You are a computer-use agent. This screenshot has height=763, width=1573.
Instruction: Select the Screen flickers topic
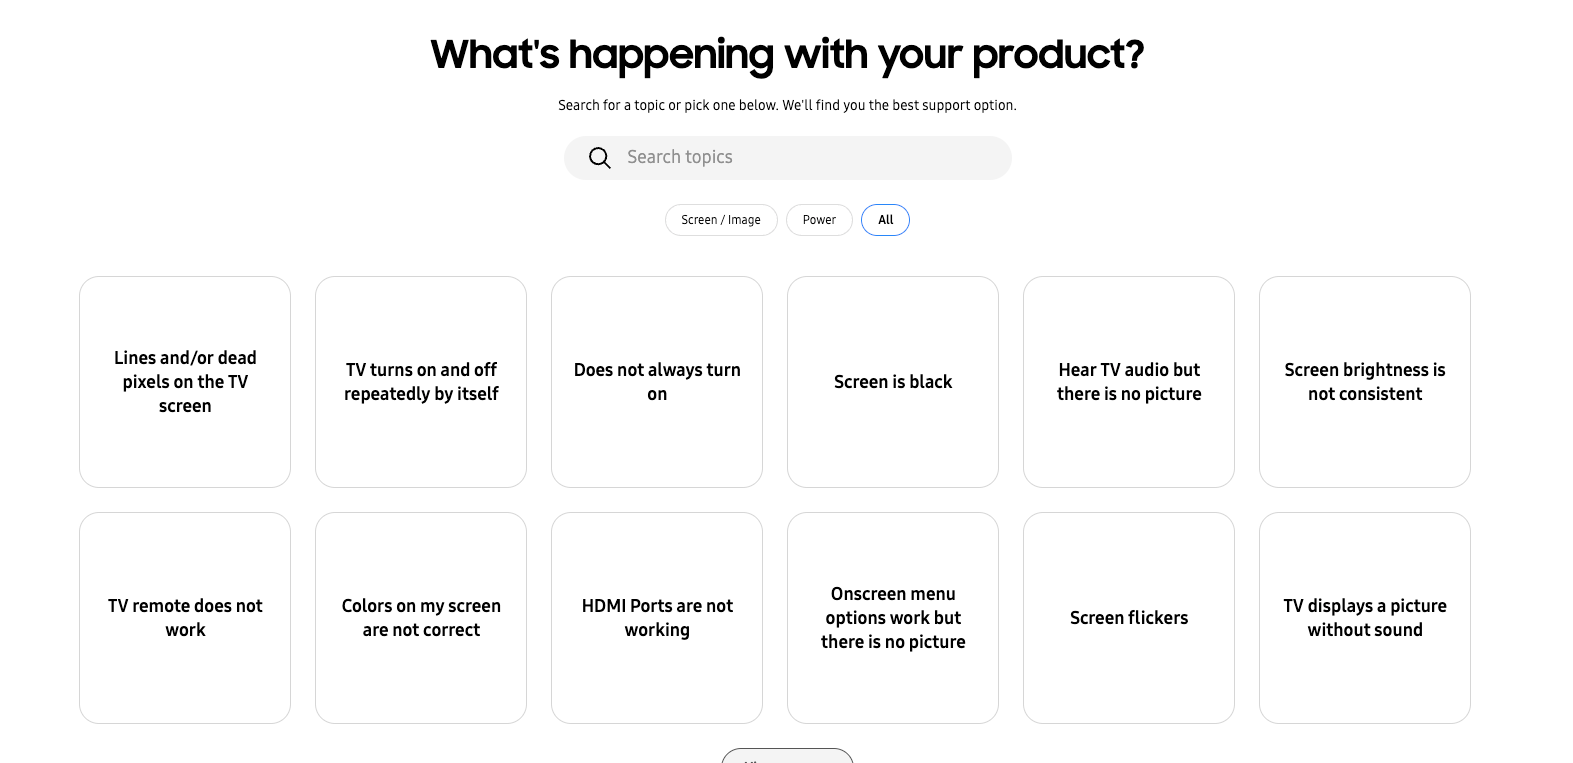1129,618
